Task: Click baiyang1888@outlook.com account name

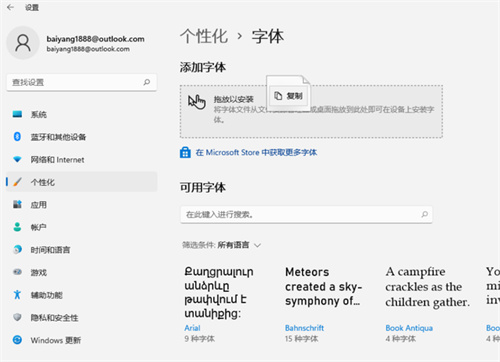Action: pos(95,39)
